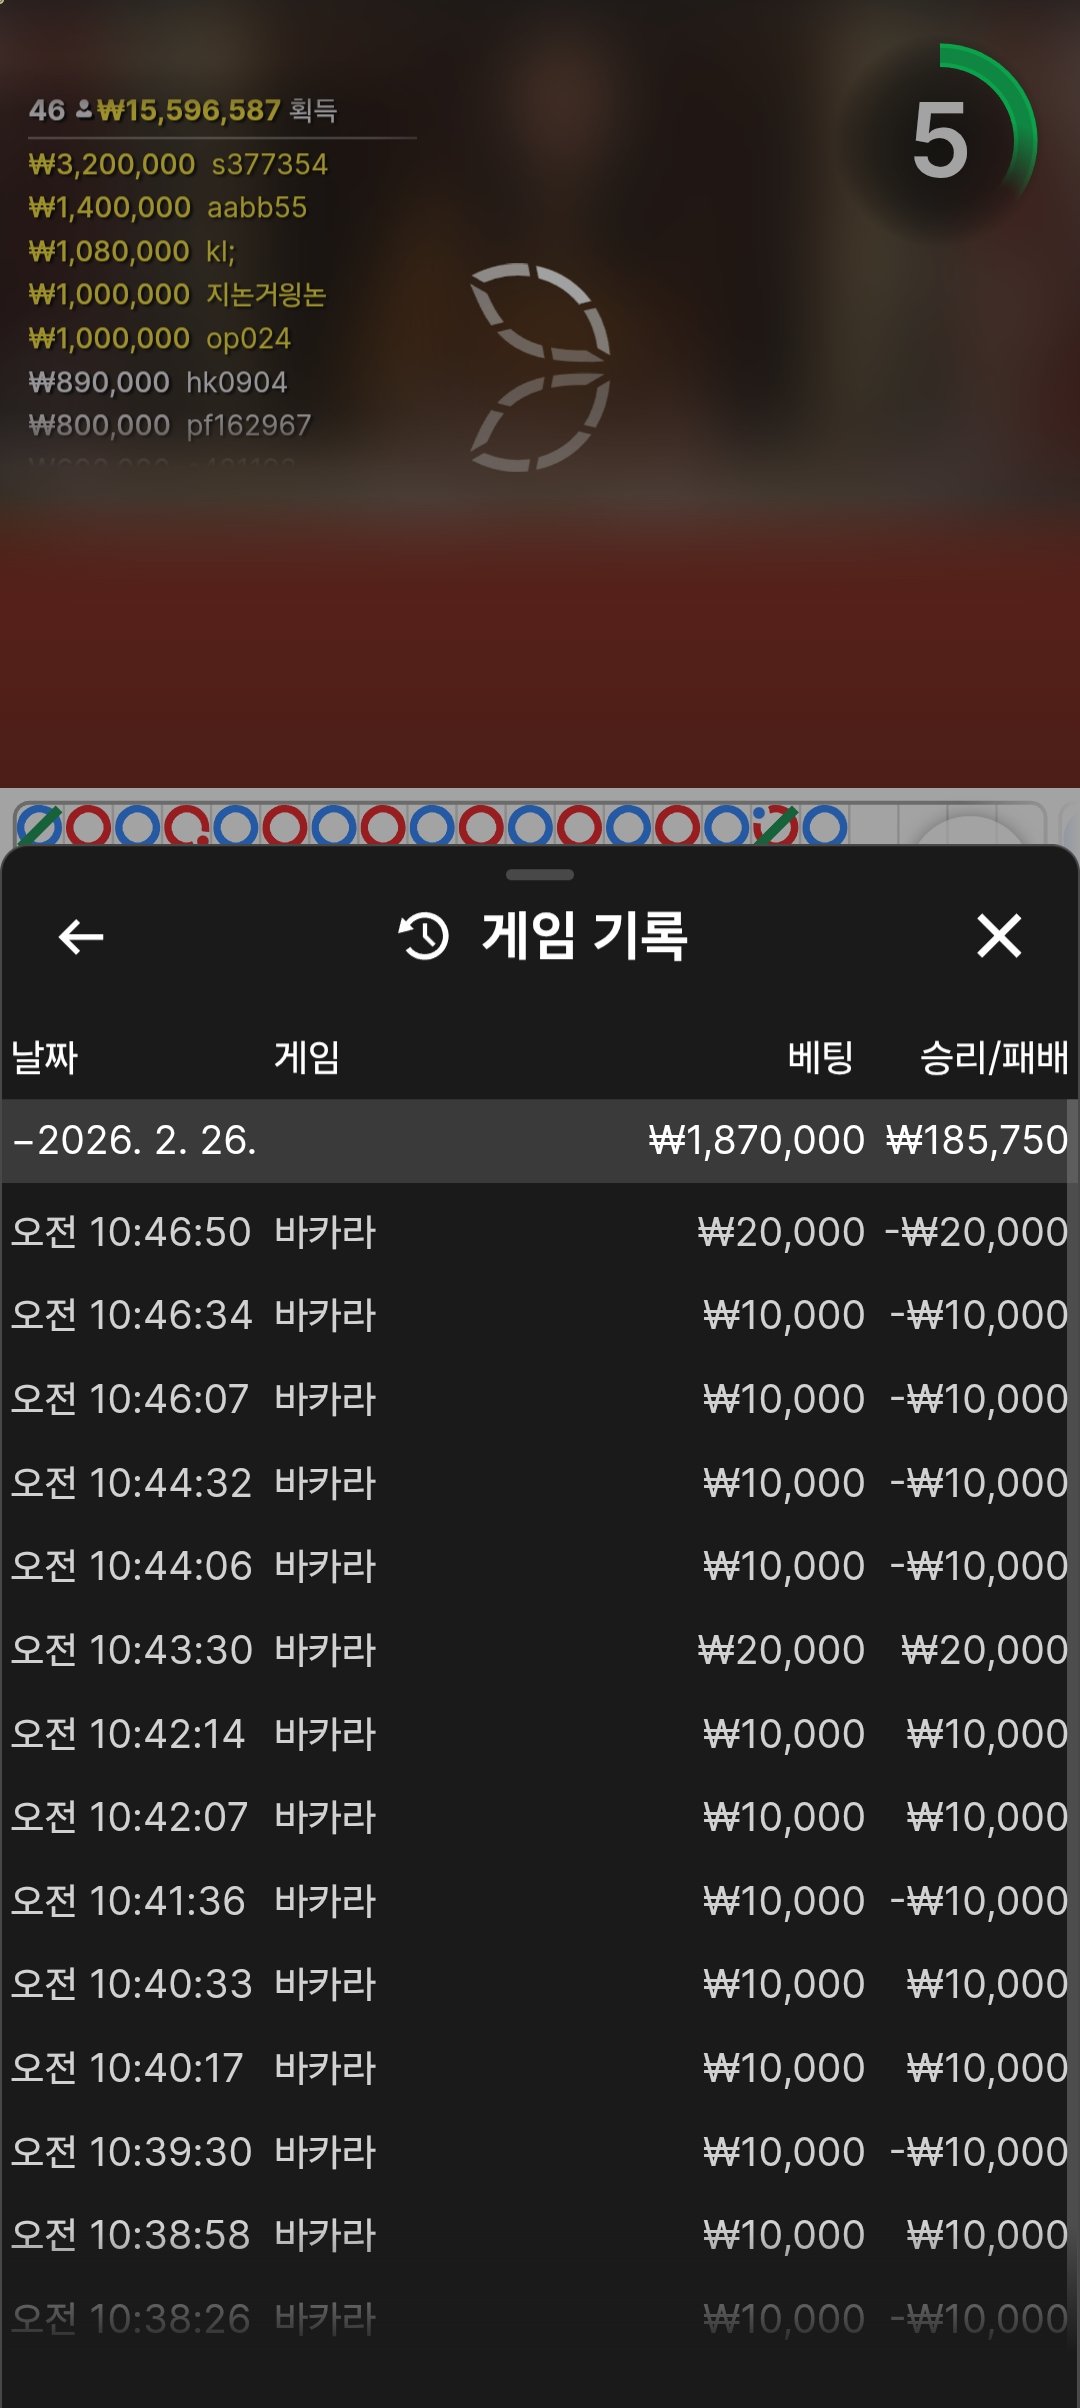This screenshot has width=1080, height=2408.
Task: Tap top winner s377354 entry
Action: [178, 164]
